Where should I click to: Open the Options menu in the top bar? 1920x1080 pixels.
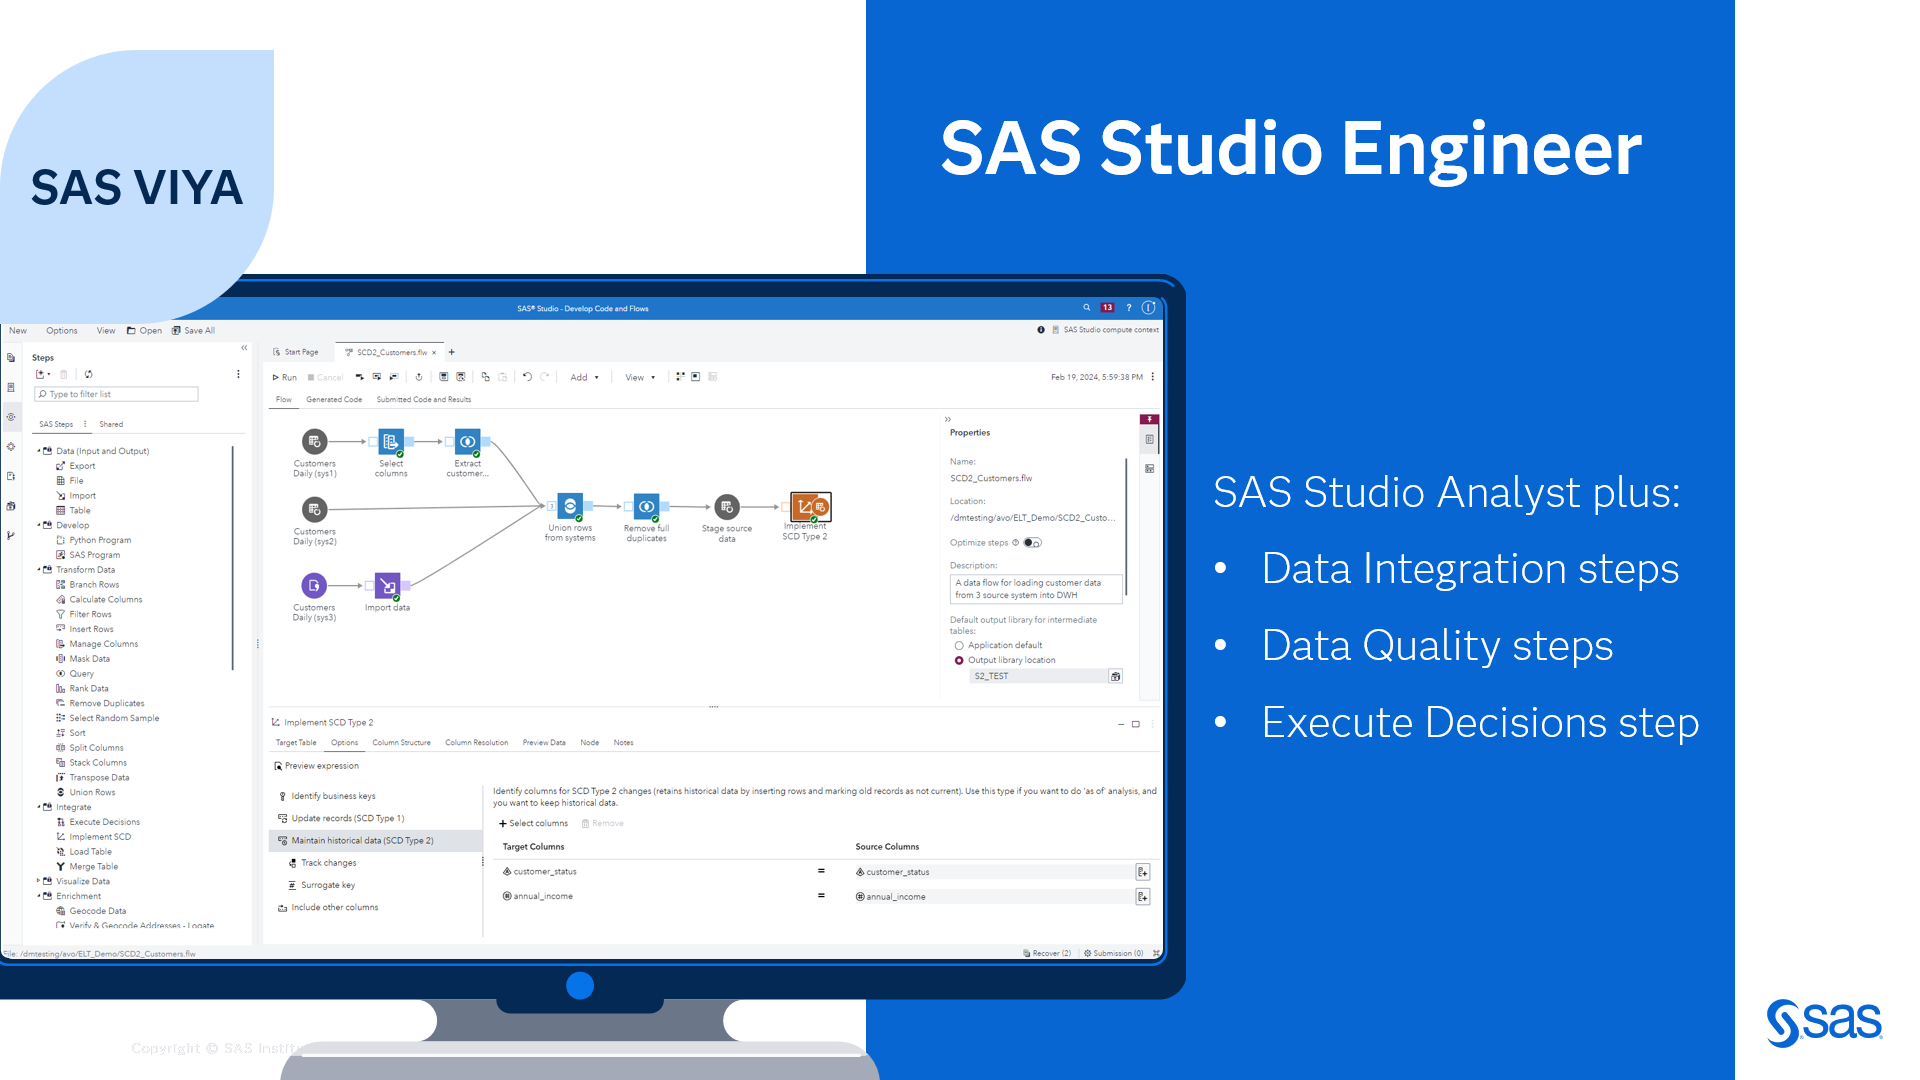pyautogui.click(x=62, y=330)
